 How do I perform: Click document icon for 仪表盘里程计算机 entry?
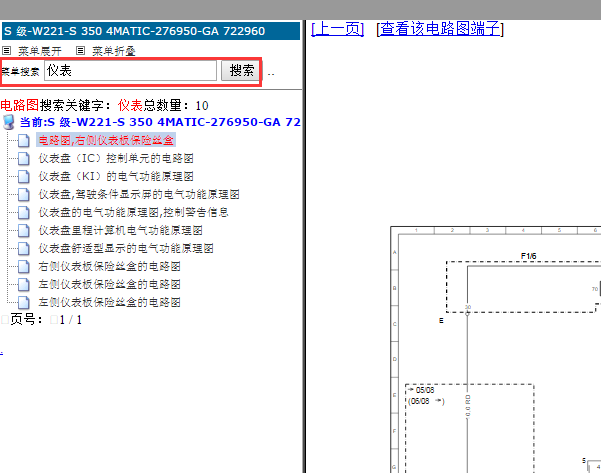[x=23, y=230]
